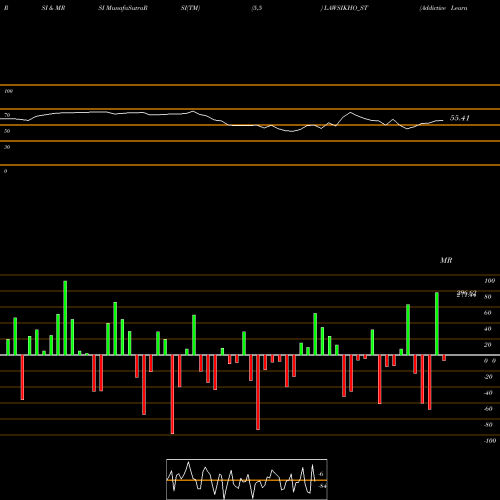The height and width of the screenshot is (500, 500).
Task: Click the 279.44 value beside MR chart
Action: click(466, 295)
